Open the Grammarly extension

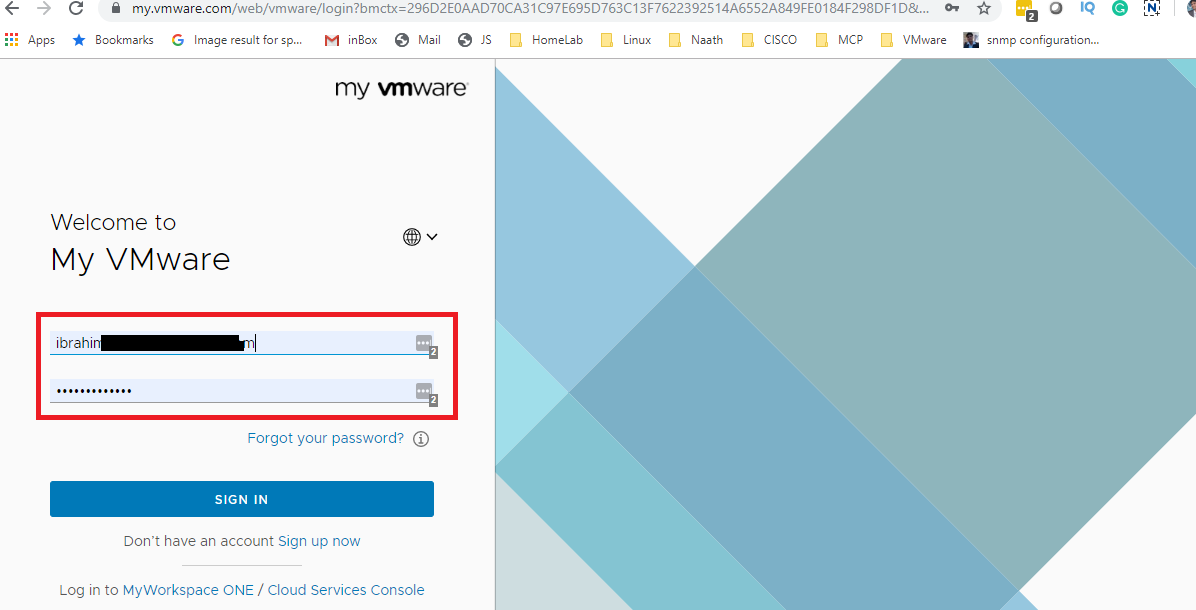(1119, 8)
